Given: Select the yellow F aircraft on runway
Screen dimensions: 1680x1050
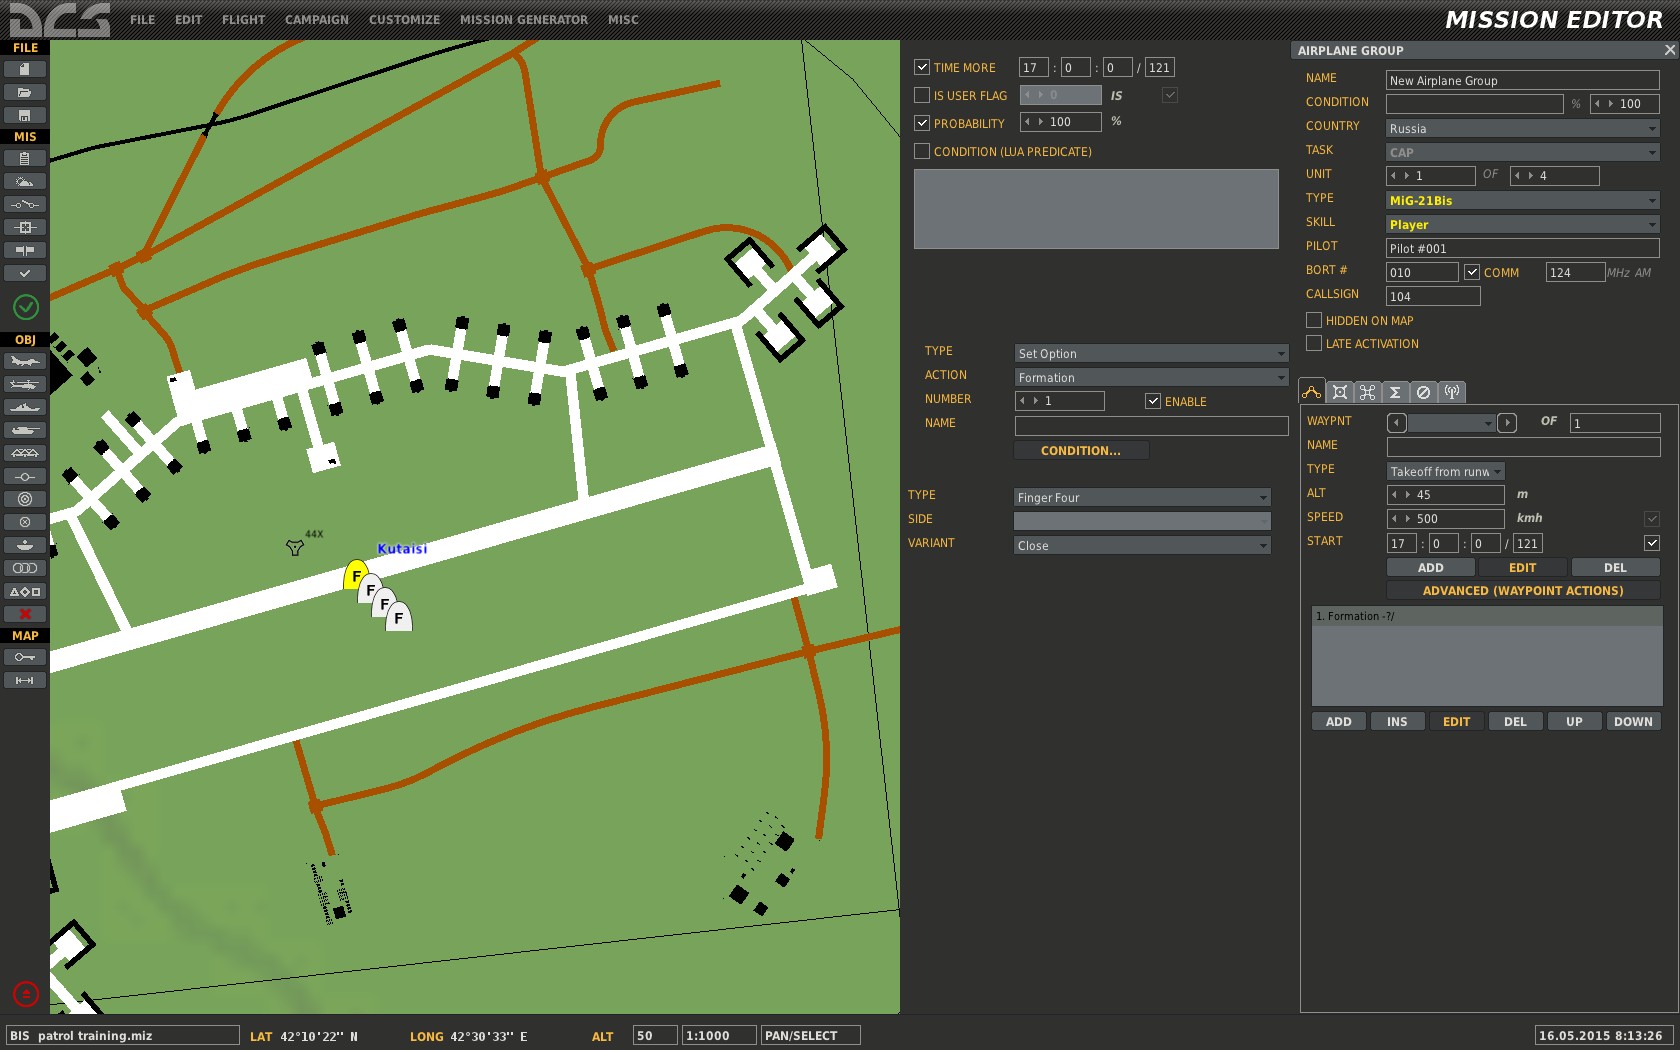Looking at the screenshot, I should [355, 575].
